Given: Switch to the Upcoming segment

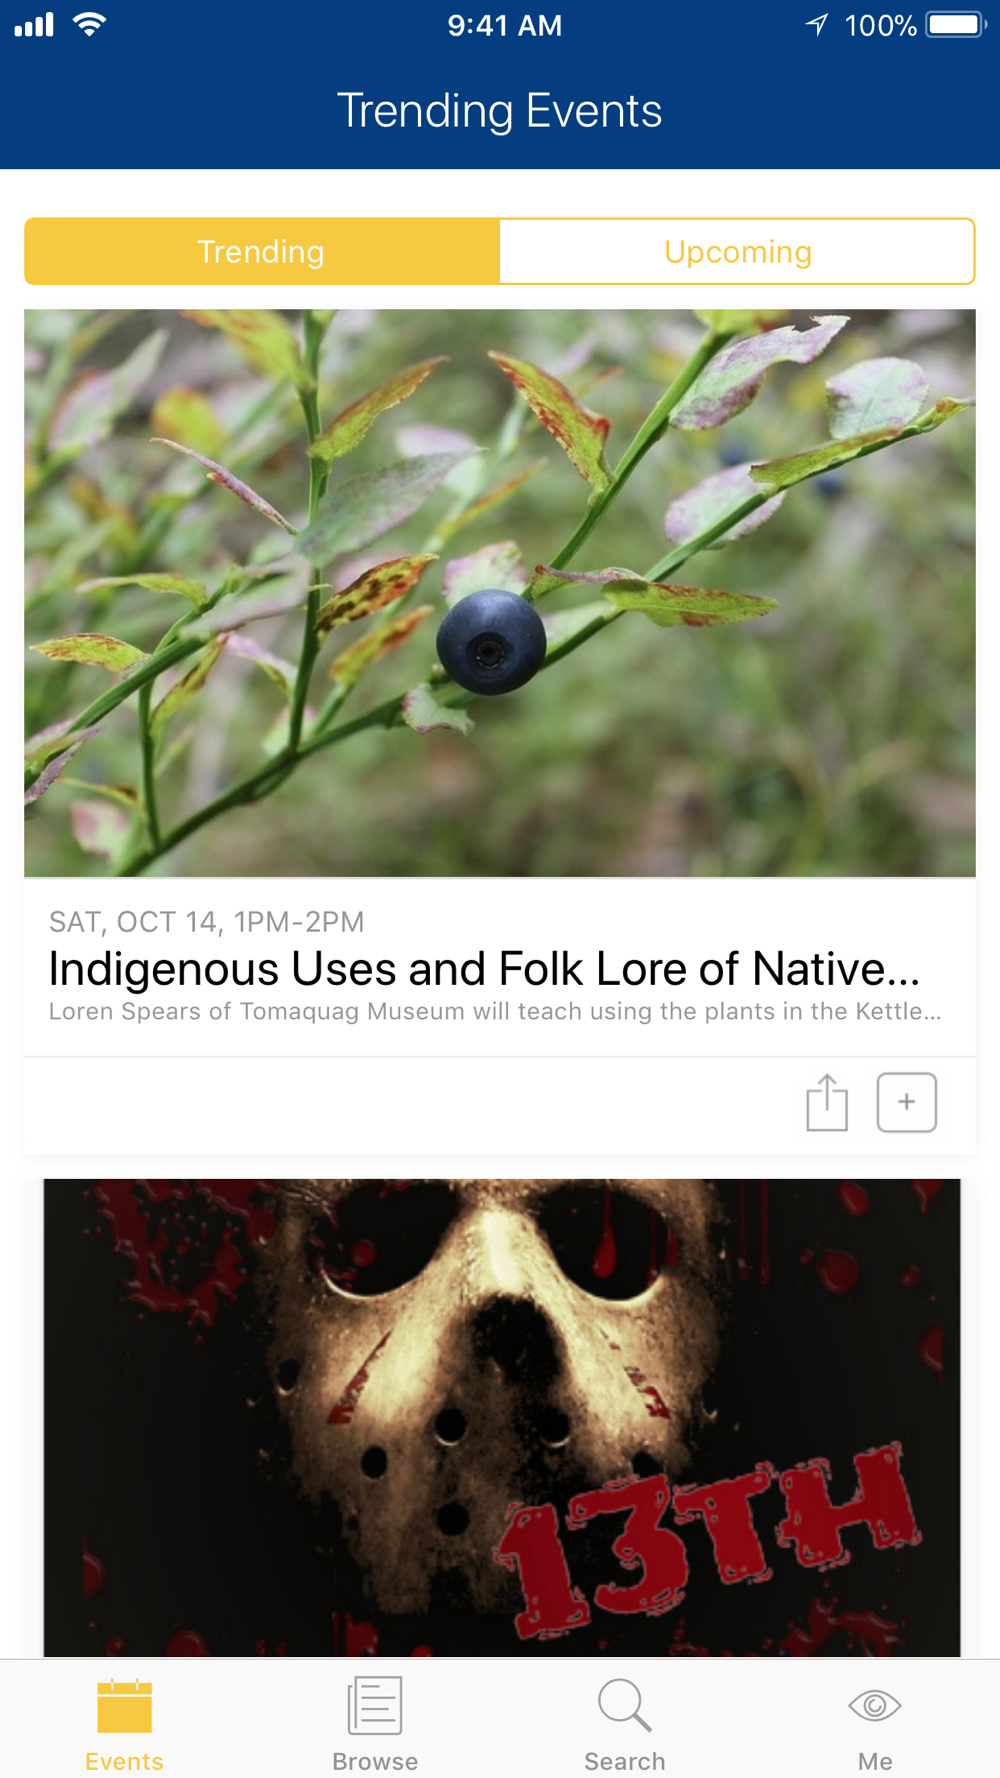Looking at the screenshot, I should [737, 251].
